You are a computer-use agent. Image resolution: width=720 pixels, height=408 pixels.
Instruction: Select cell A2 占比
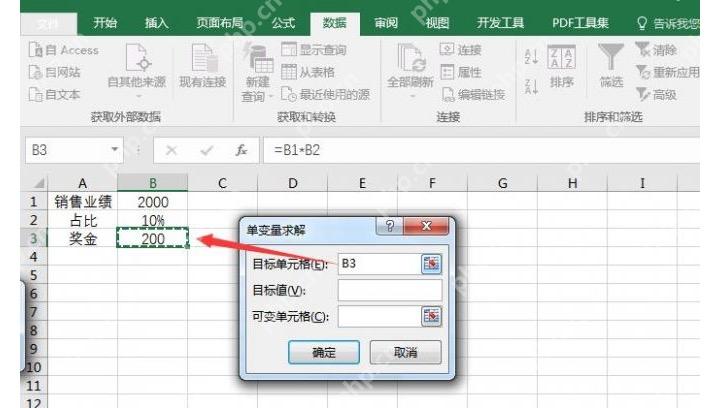click(83, 220)
